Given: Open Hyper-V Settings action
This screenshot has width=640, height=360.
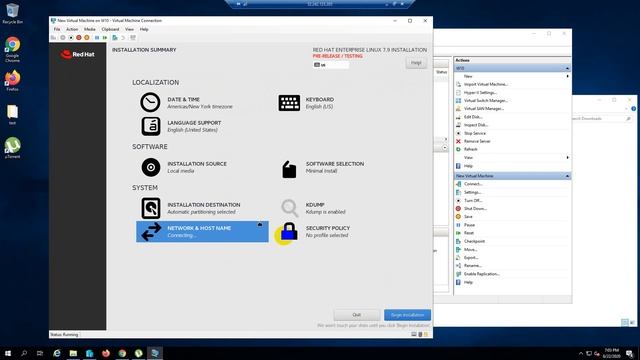Looking at the screenshot, I should (x=480, y=93).
